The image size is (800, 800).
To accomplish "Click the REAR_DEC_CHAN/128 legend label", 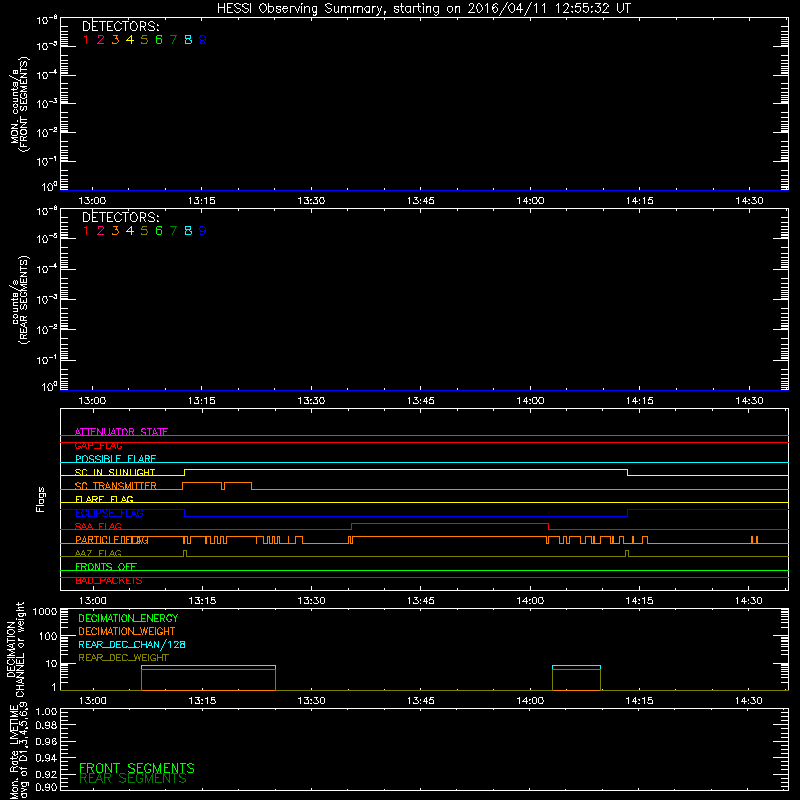I will 132,645.
